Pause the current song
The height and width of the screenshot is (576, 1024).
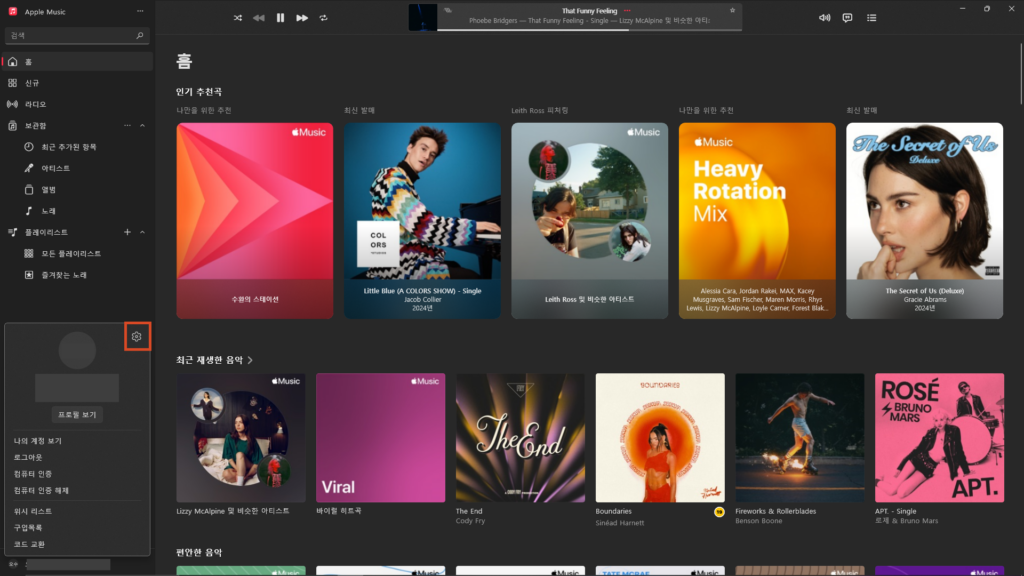coord(280,18)
